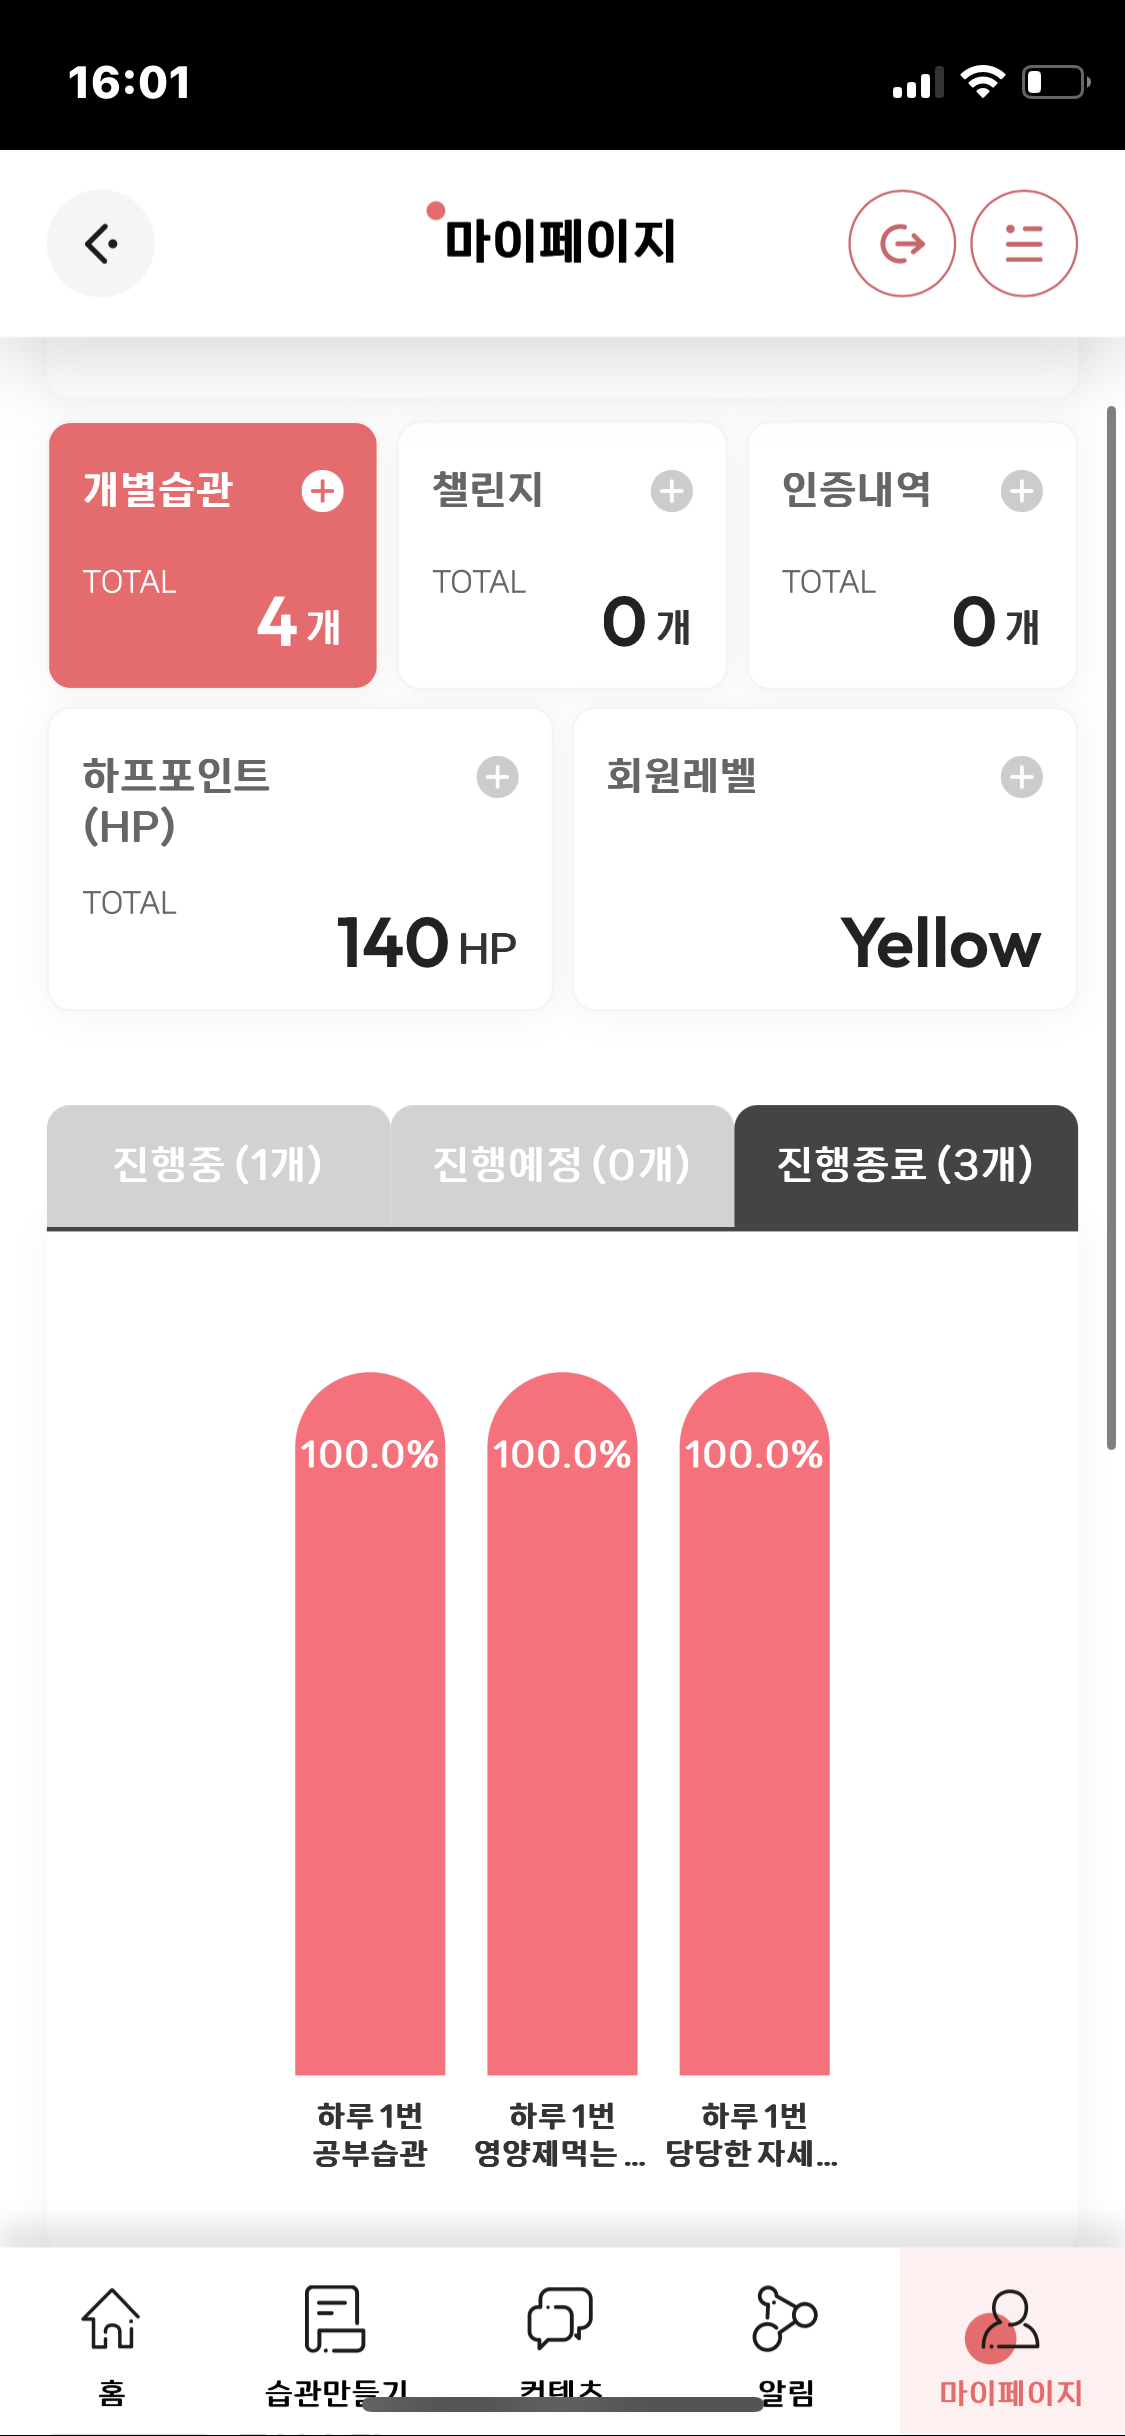Switch to 진행중 (1개) tab
This screenshot has height=2436, width=1125.
[218, 1165]
